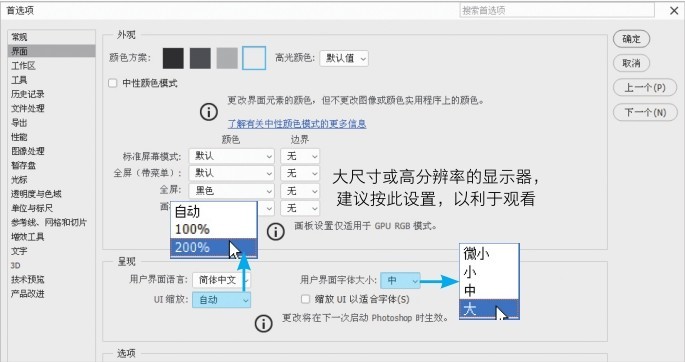Select the lightest color scheme swatch

tap(254, 58)
